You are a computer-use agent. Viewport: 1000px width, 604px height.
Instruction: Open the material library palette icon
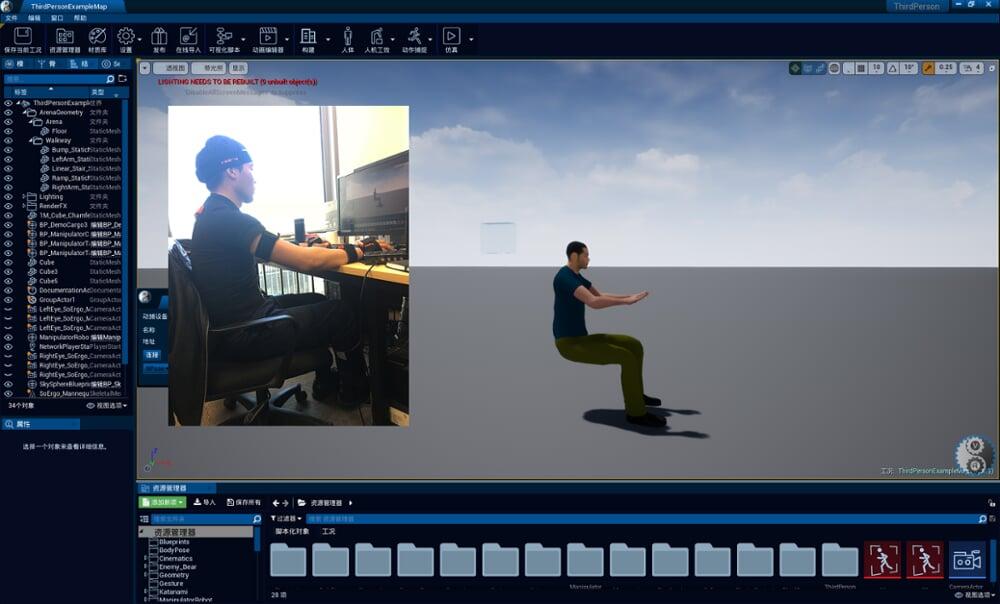pos(97,37)
